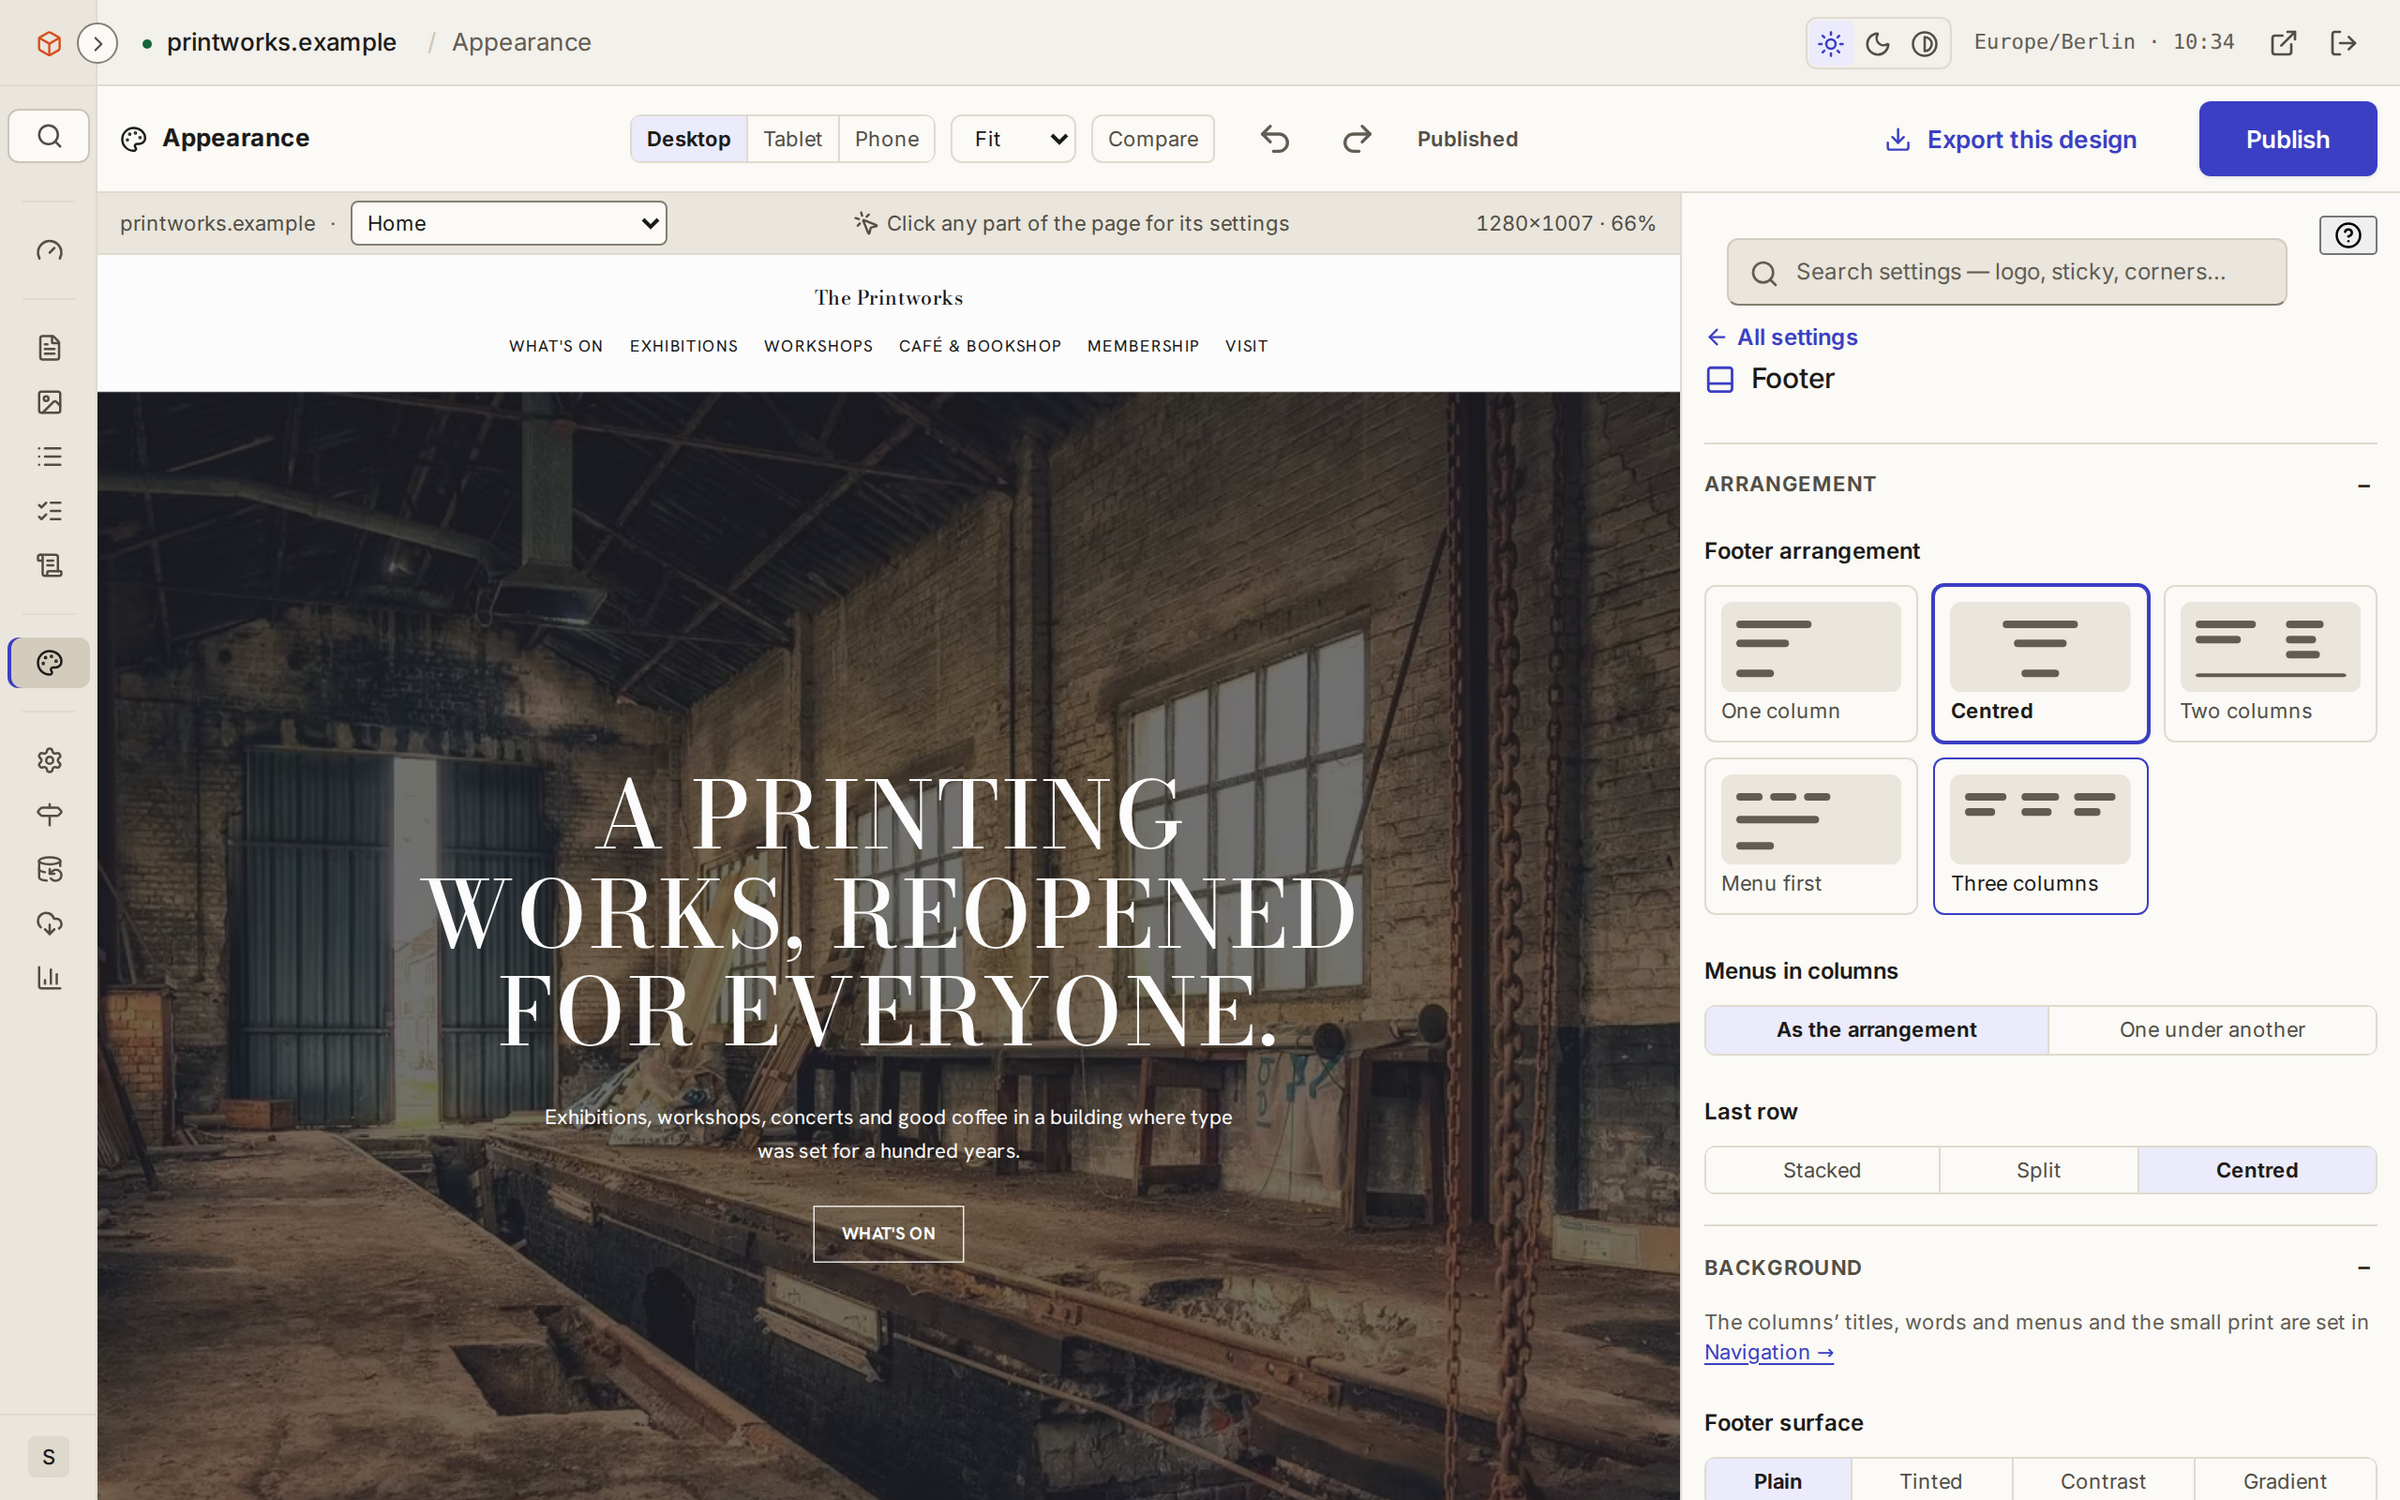Open site in new window icon

pyautogui.click(x=2283, y=43)
